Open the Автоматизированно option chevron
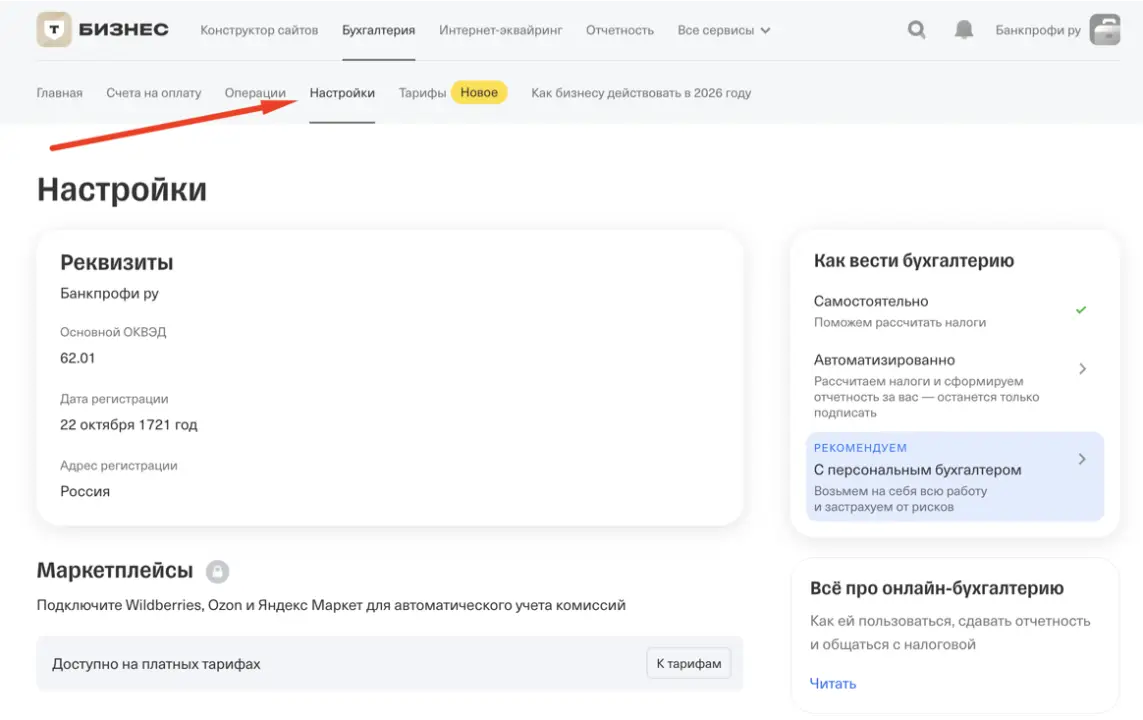The height and width of the screenshot is (720, 1143). coord(1082,369)
